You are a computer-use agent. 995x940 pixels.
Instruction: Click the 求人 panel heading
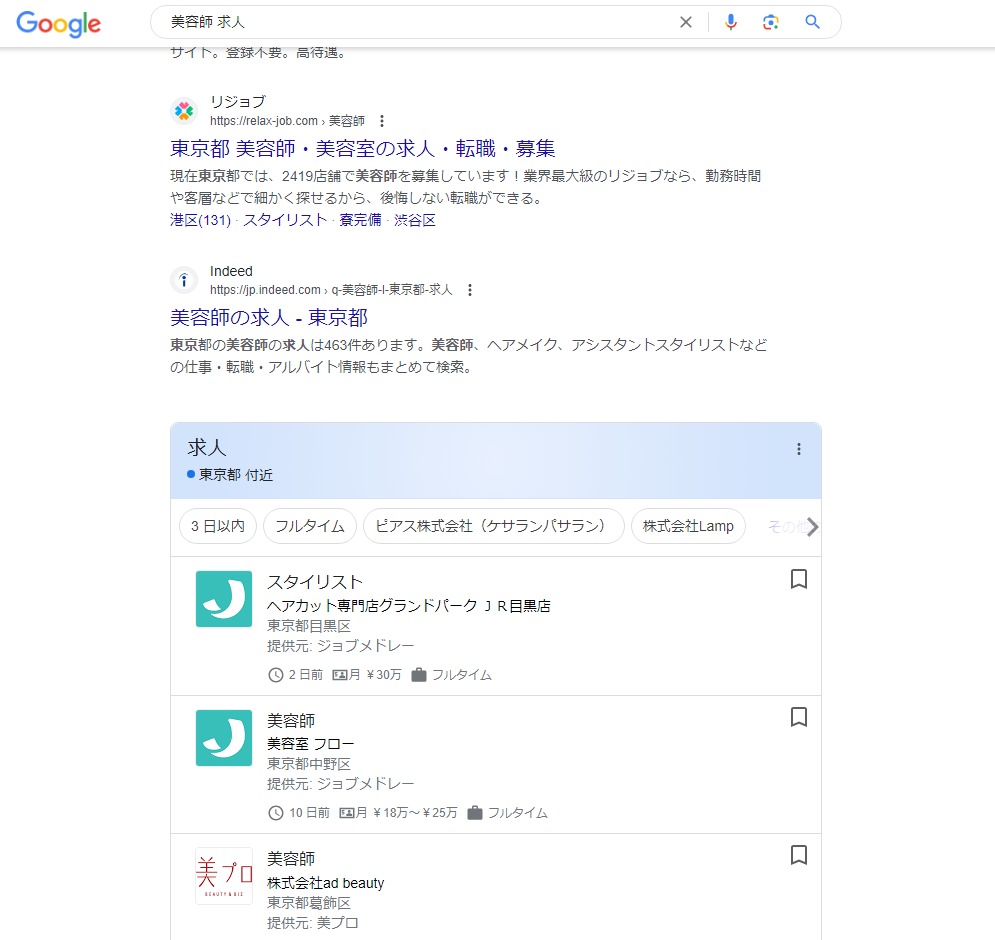click(x=206, y=447)
